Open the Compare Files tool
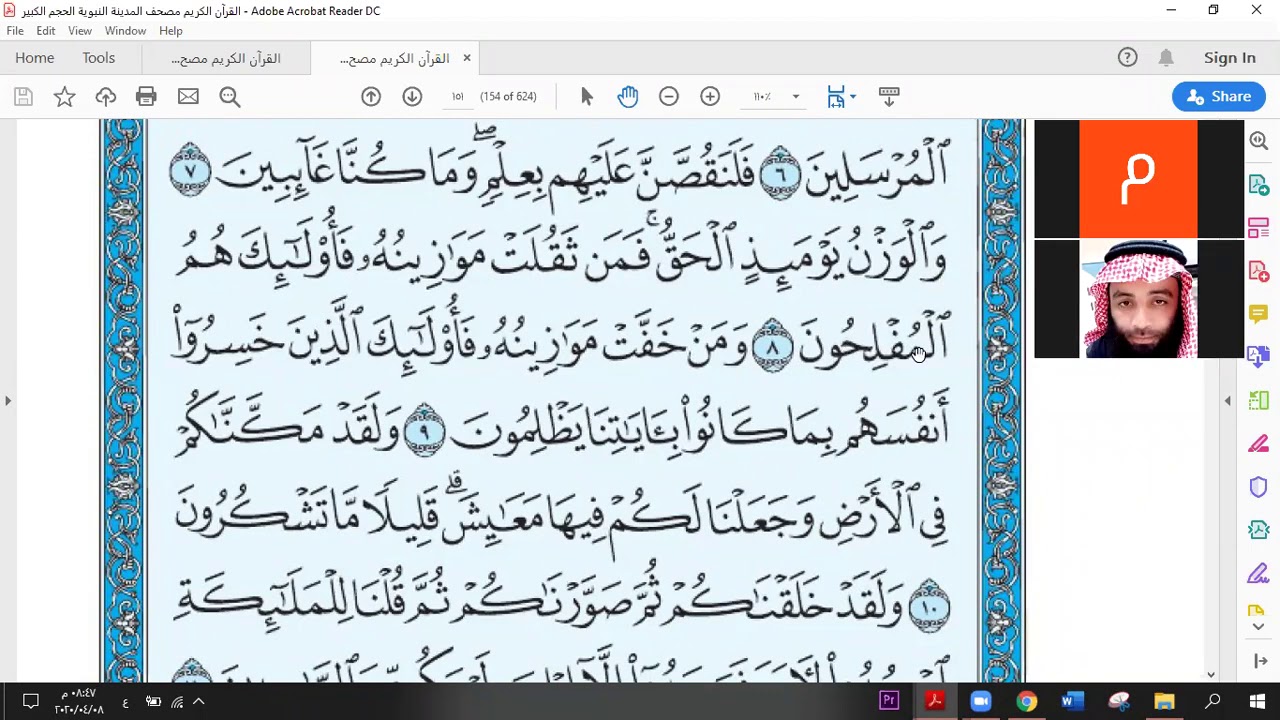1280x720 pixels. click(x=1259, y=400)
